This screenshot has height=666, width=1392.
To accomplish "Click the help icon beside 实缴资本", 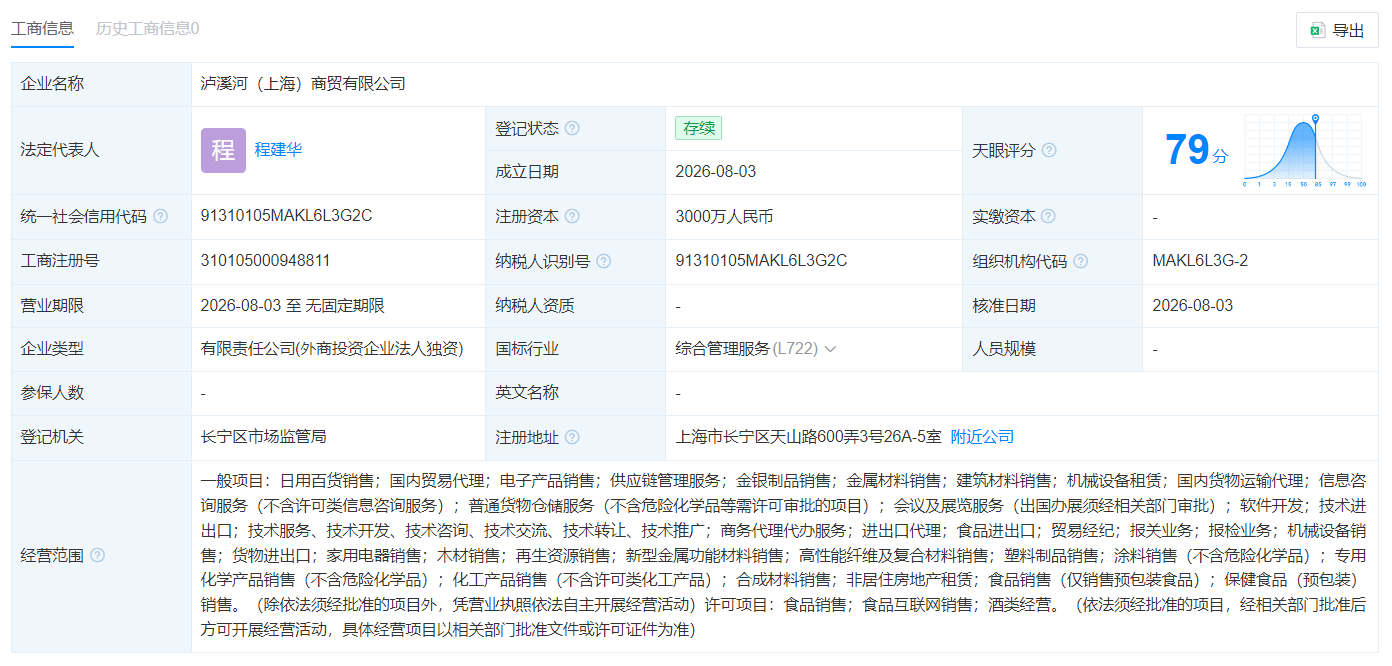I will point(1049,216).
